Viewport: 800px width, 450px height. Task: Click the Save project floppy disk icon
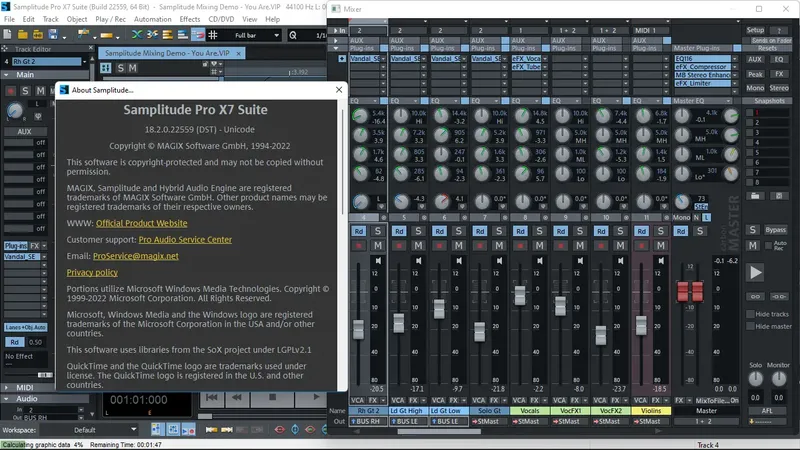coord(53,35)
